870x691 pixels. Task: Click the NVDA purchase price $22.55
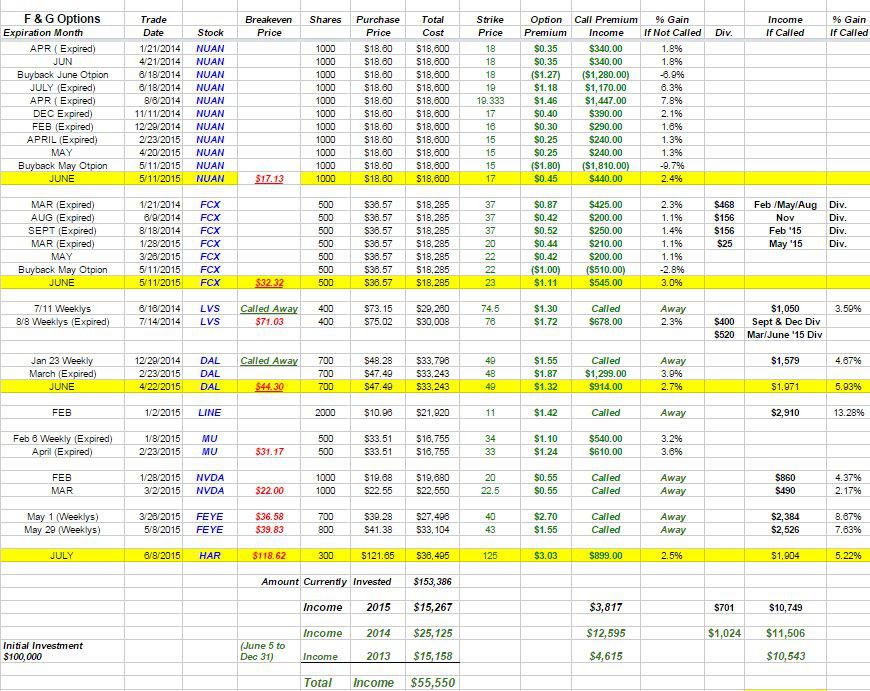(x=378, y=491)
